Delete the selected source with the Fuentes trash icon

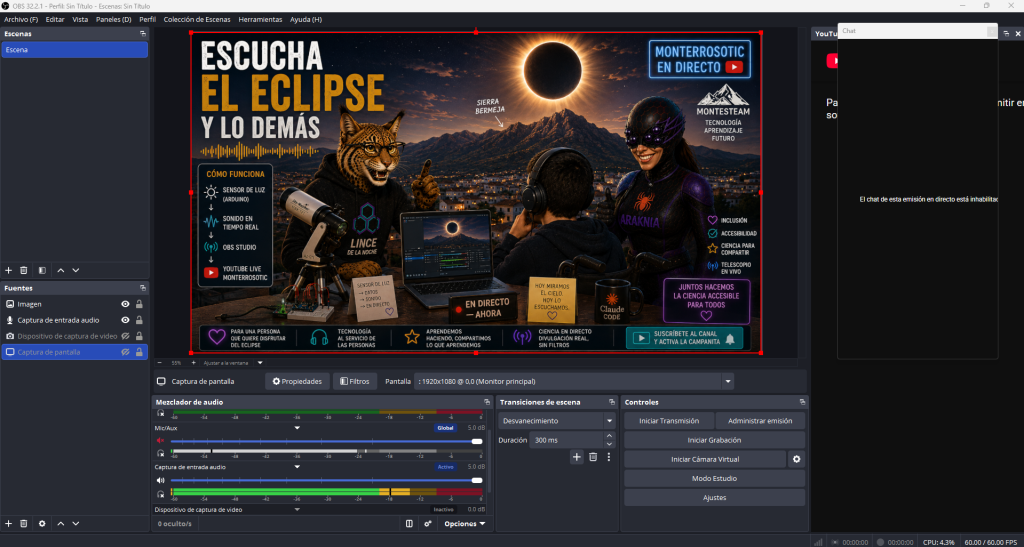point(24,524)
